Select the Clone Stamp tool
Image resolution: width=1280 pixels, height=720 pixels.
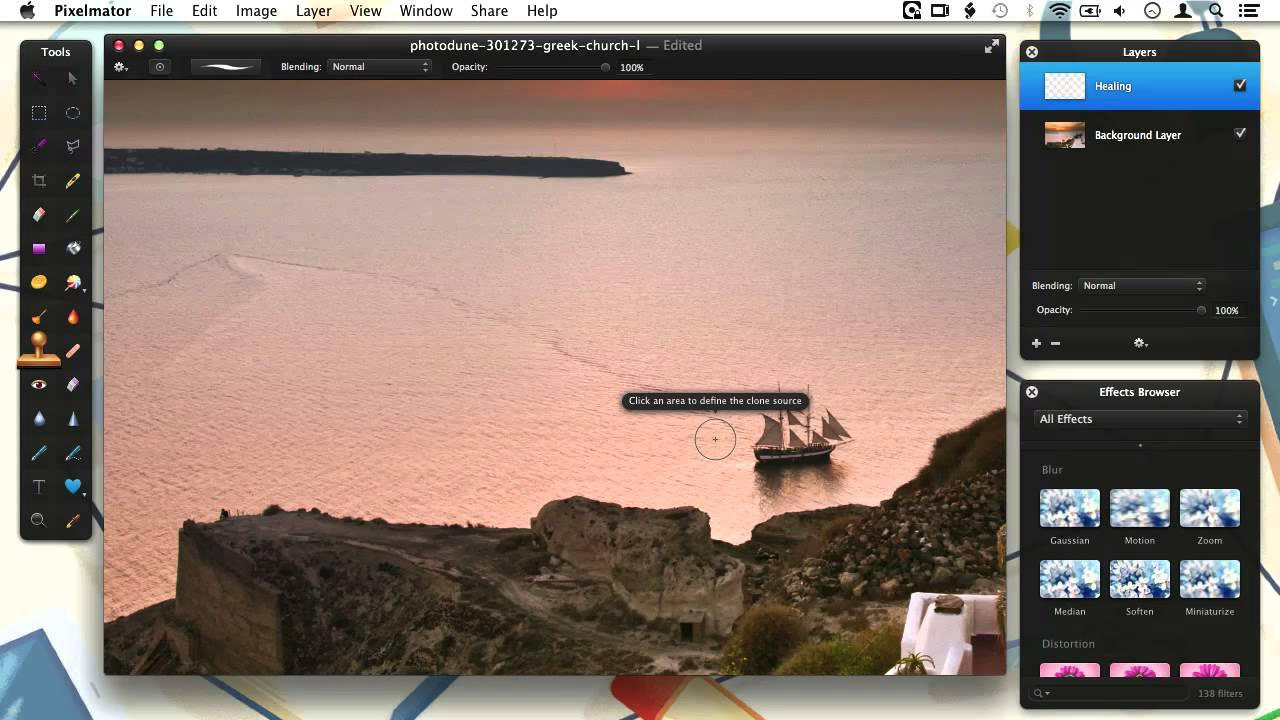point(39,350)
